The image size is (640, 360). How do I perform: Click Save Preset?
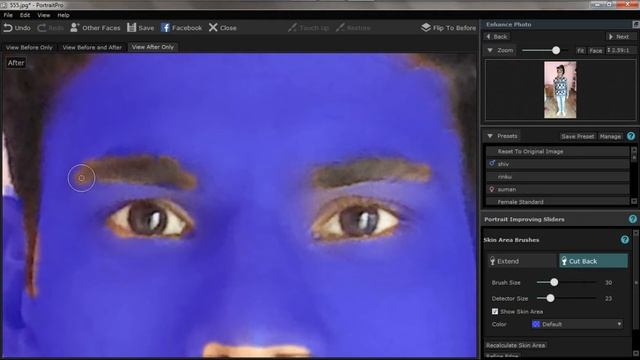click(578, 136)
